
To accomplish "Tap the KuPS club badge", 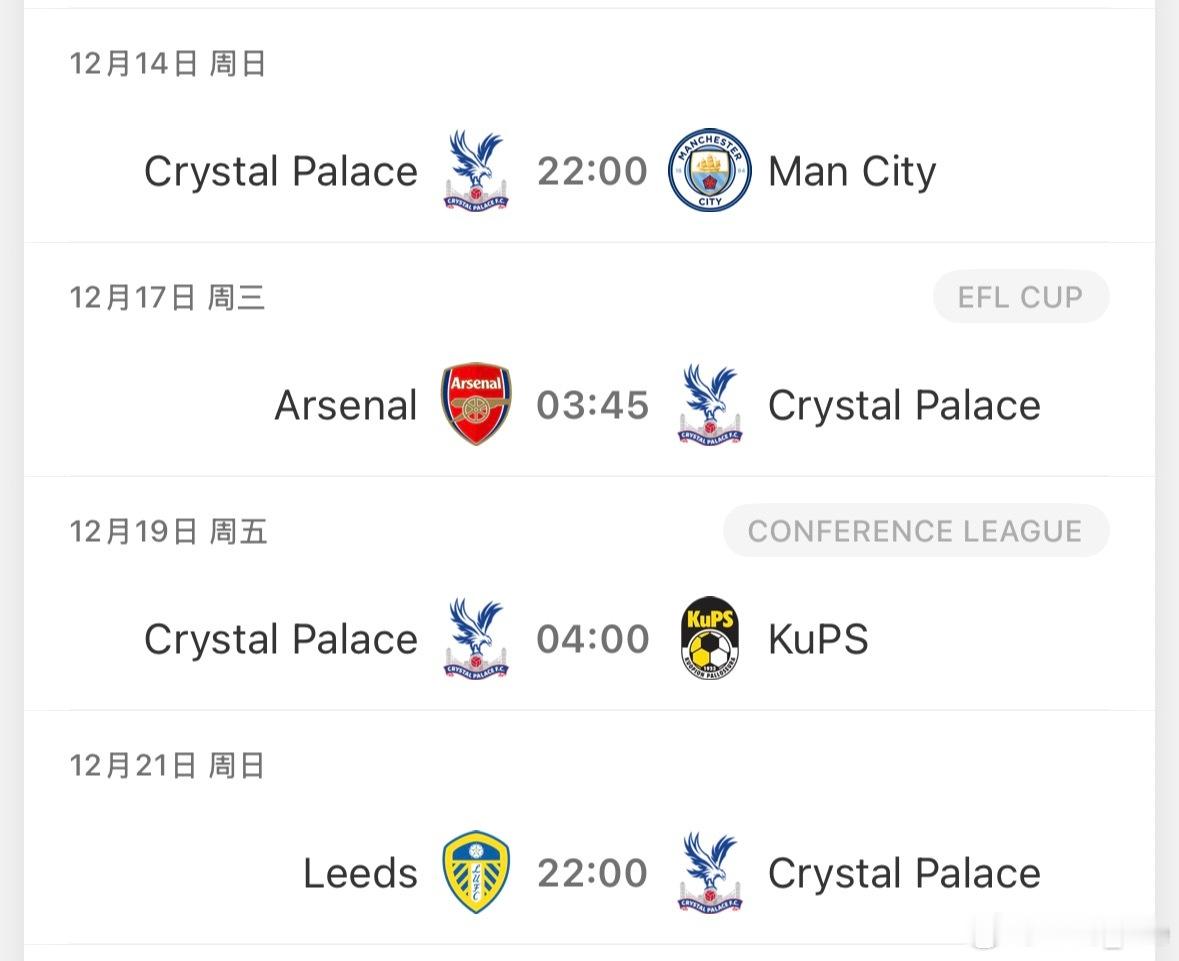I will pos(709,638).
